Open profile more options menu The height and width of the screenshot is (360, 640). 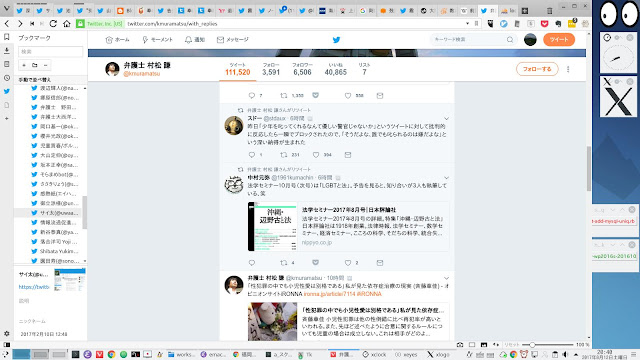pyautogui.click(x=568, y=69)
